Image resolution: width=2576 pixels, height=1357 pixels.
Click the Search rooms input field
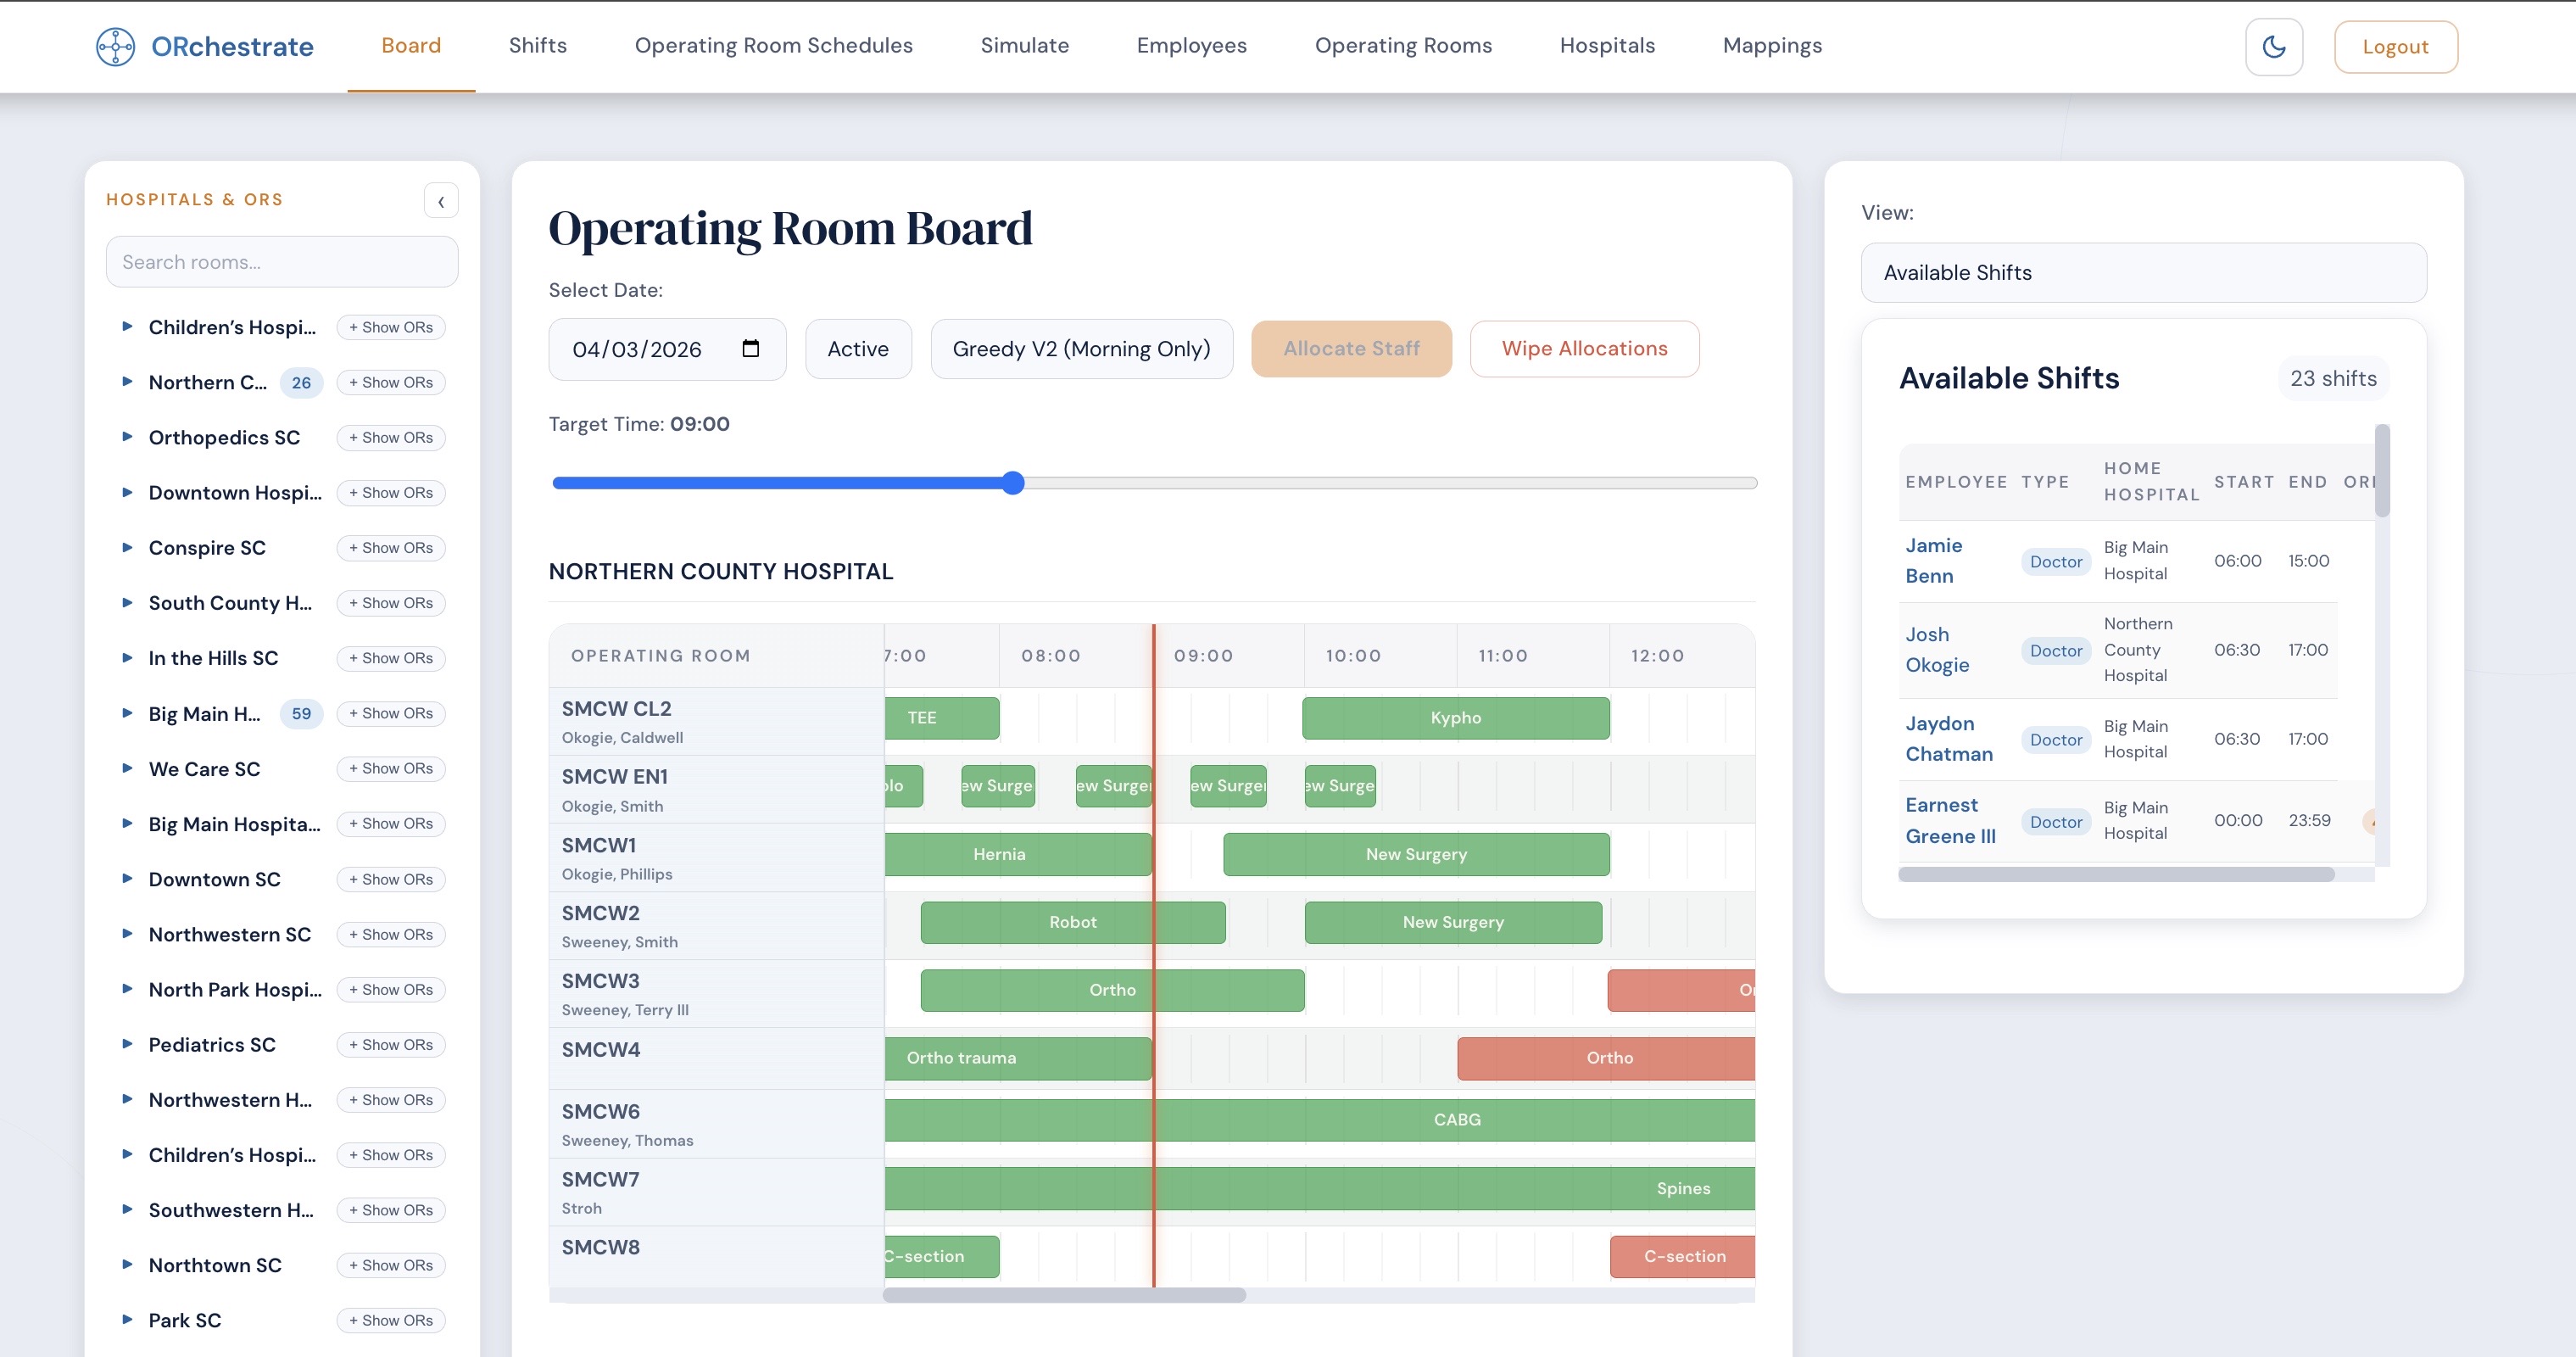282,262
